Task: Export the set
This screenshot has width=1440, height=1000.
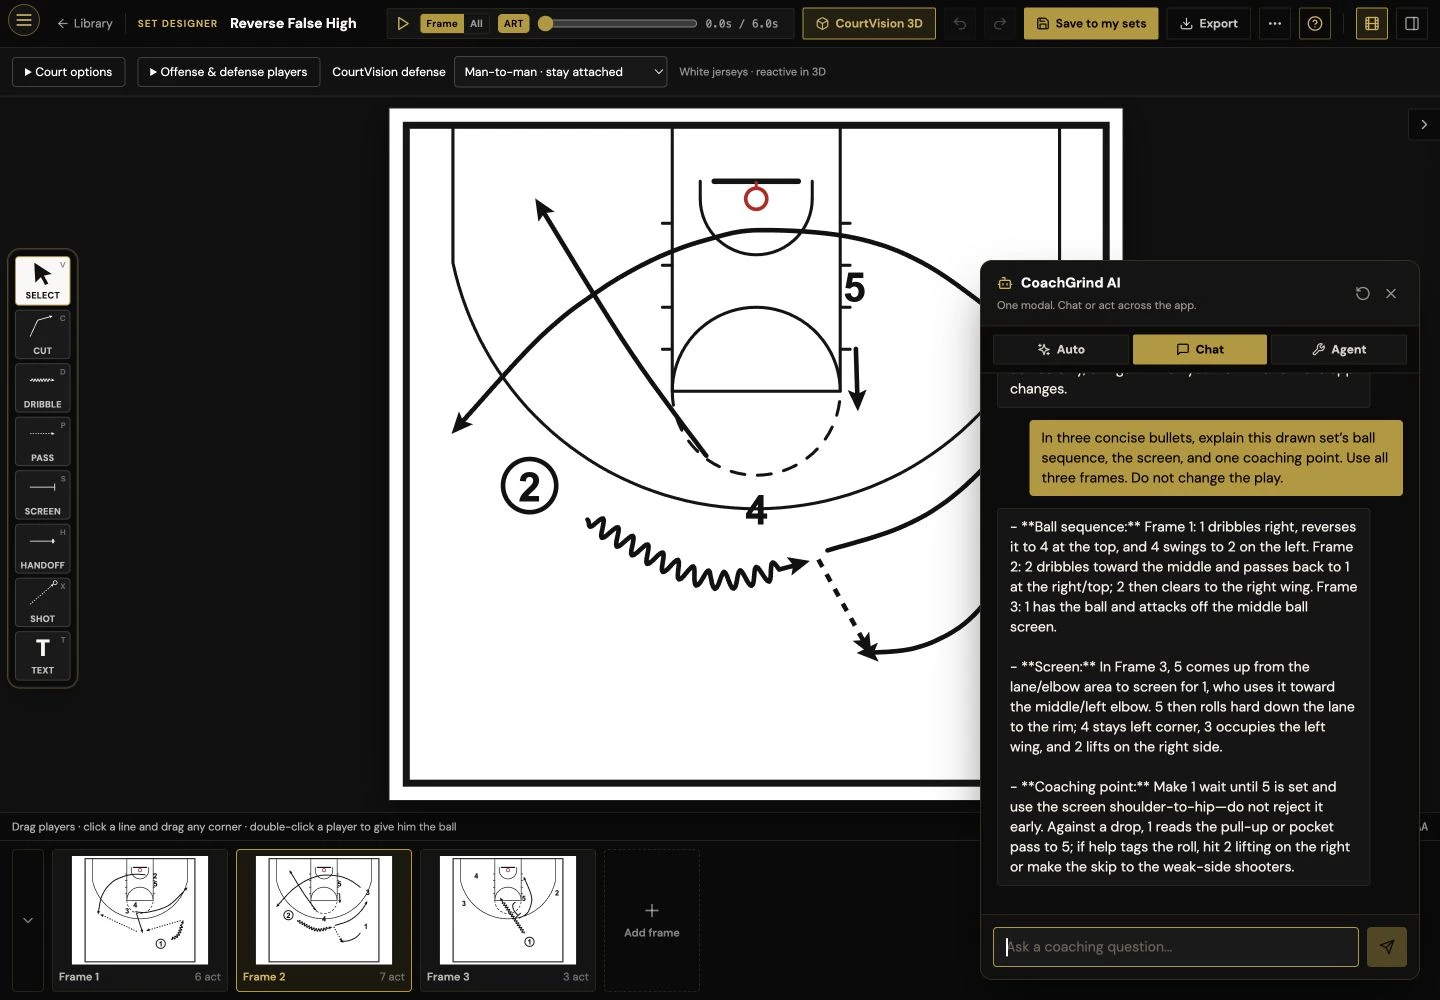Action: click(1209, 23)
